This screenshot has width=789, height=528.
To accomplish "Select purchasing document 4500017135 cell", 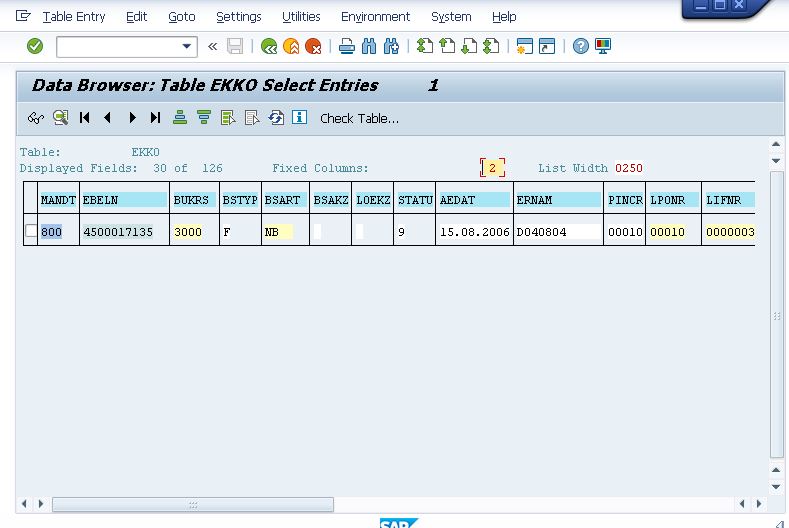I will coord(118,232).
